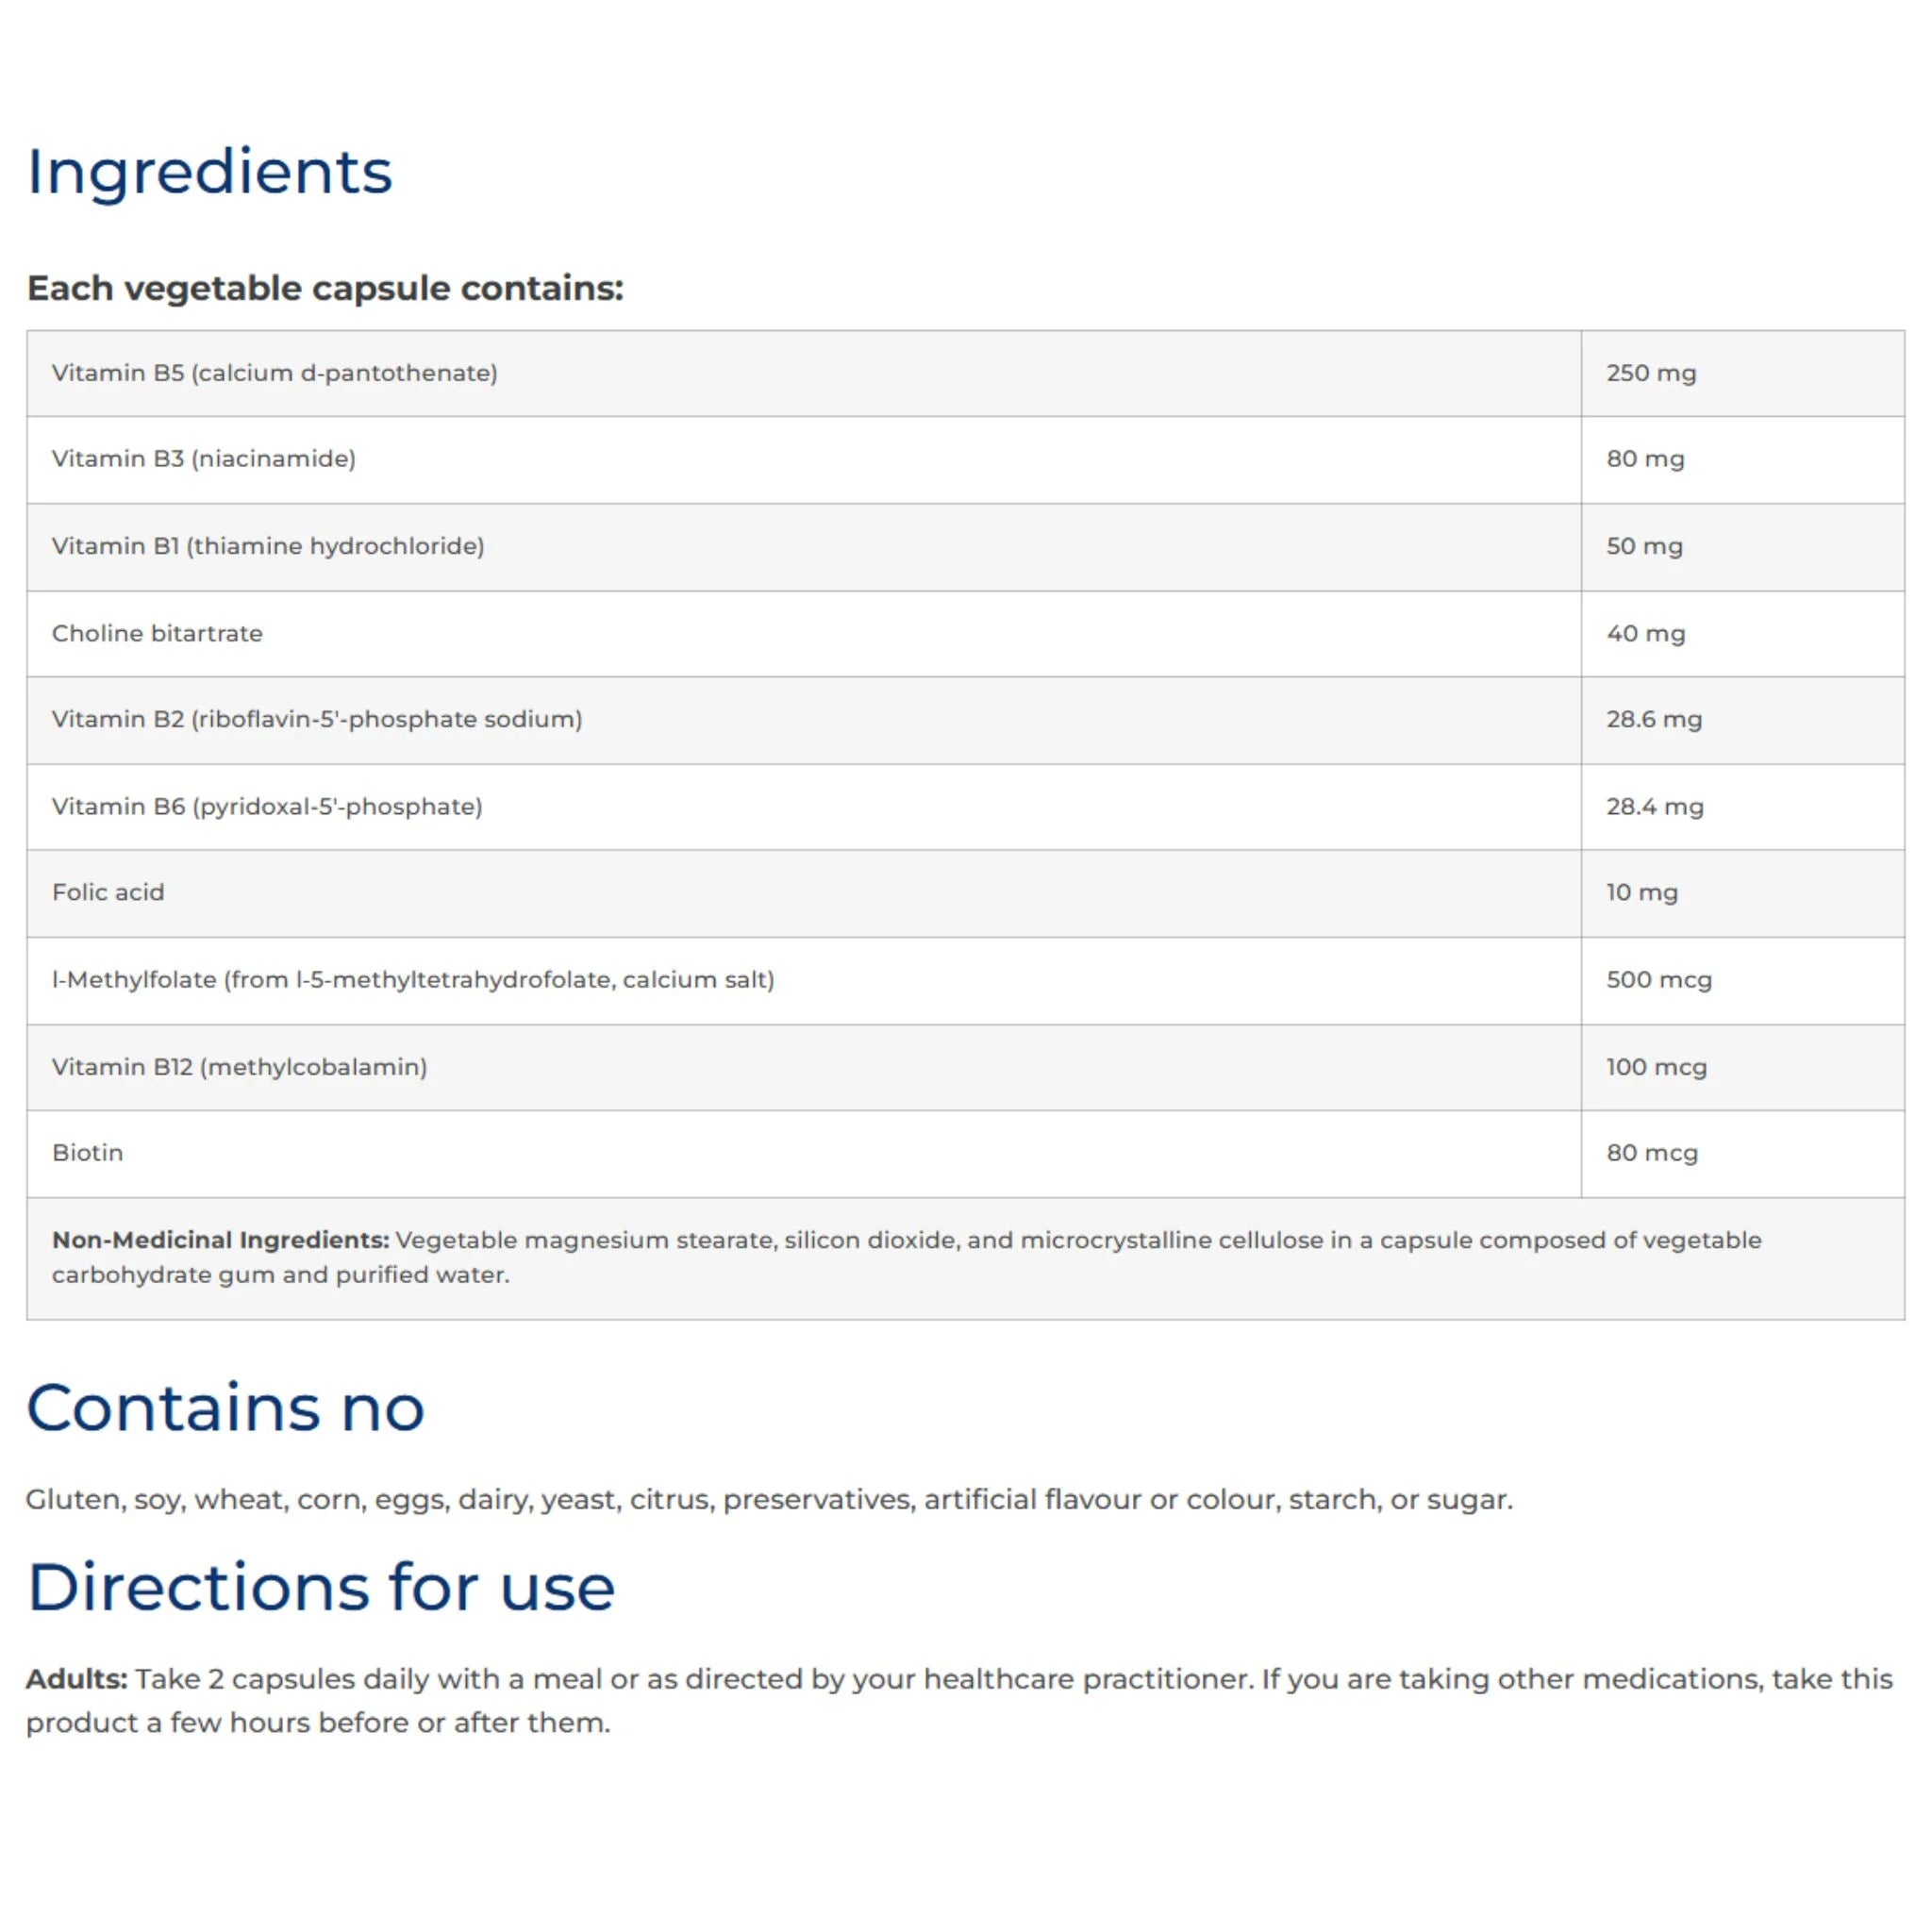Screen dimensions: 1932x1932
Task: Click the Vitamin B1 thiamine hydrochloride text
Action: (x=268, y=546)
